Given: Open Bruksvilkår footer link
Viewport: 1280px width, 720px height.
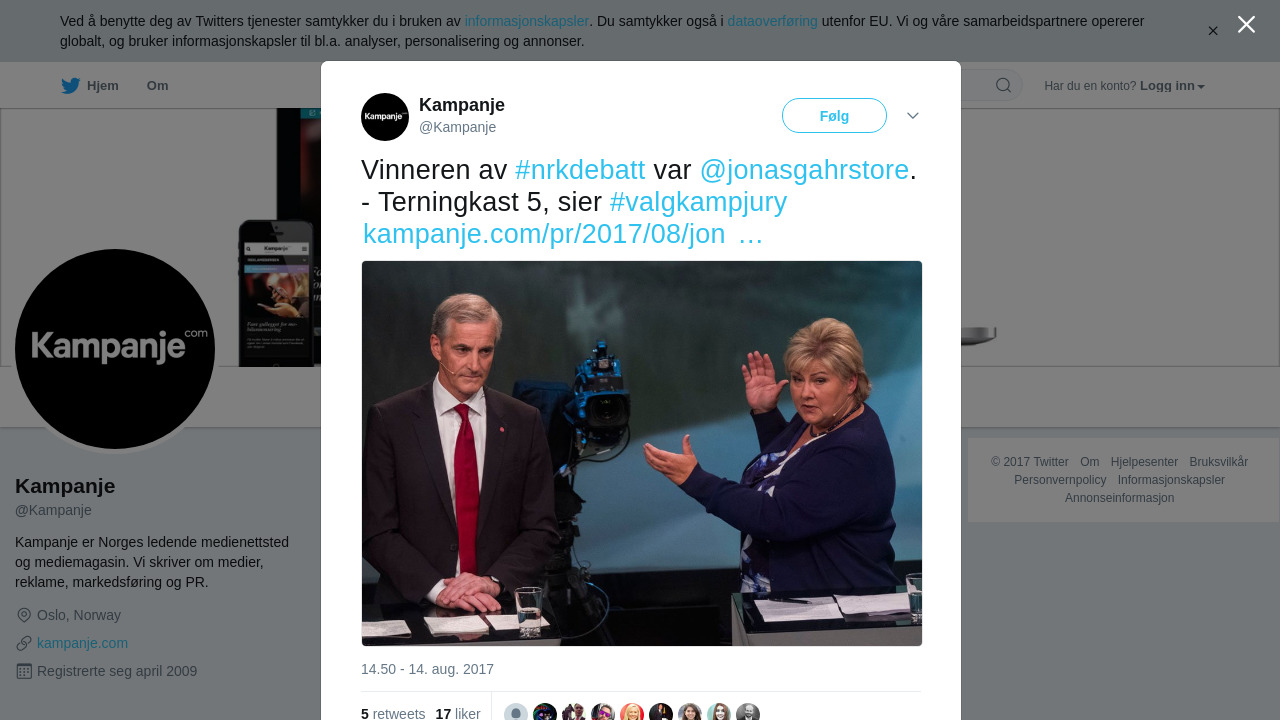Looking at the screenshot, I should tap(1218, 462).
